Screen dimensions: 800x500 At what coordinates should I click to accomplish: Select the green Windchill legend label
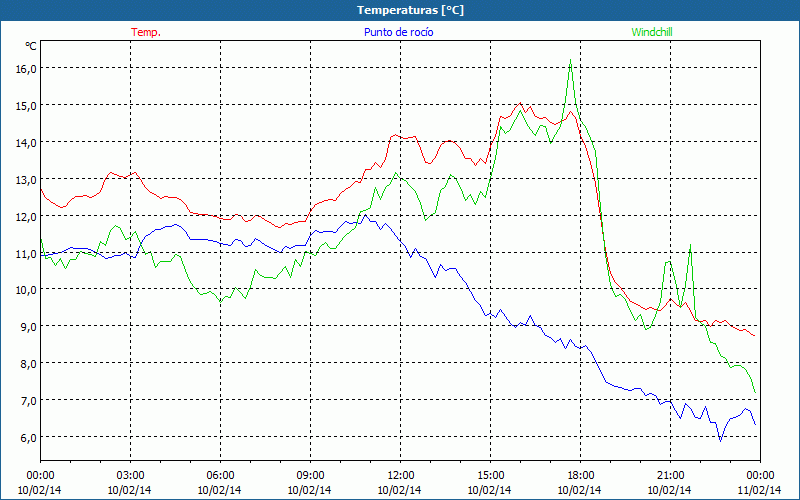click(652, 32)
